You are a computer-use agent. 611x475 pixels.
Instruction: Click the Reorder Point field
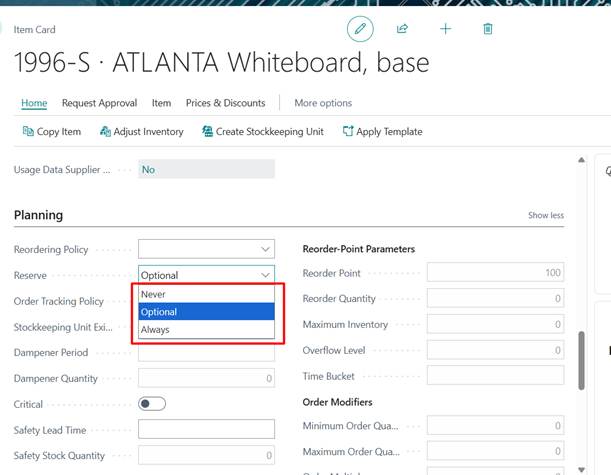[x=495, y=272]
